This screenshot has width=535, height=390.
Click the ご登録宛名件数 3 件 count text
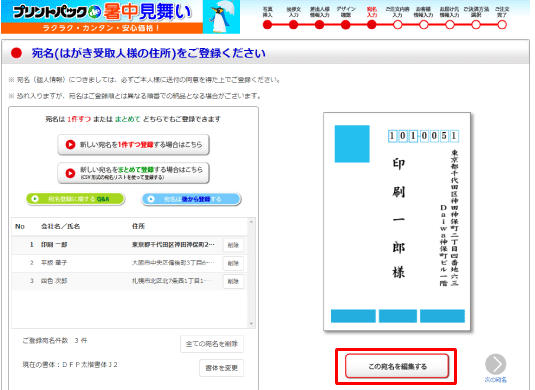click(55, 341)
